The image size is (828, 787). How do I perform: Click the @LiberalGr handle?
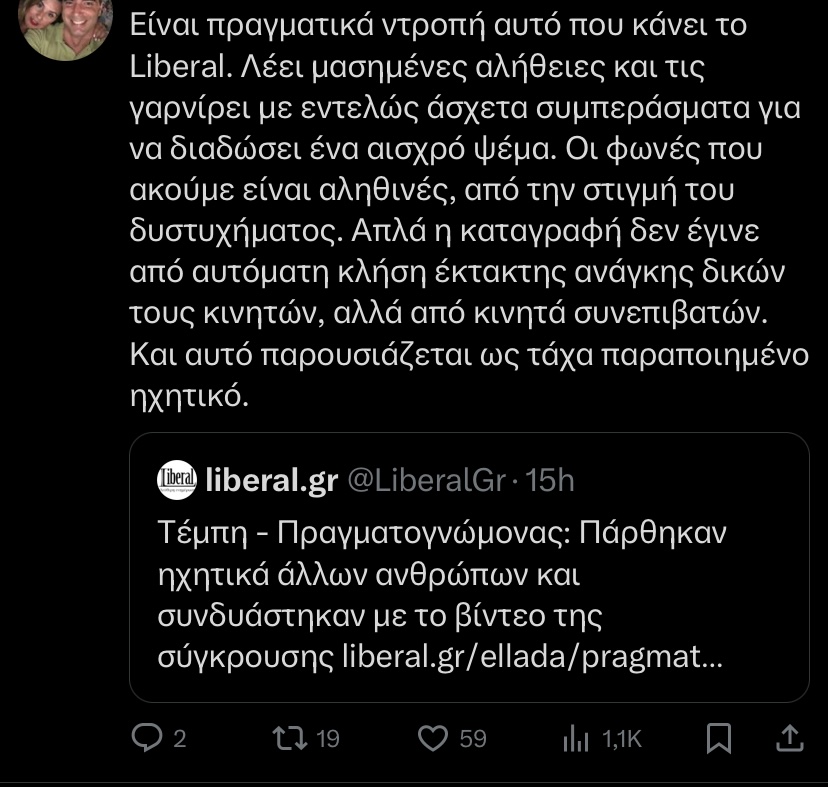(x=426, y=480)
